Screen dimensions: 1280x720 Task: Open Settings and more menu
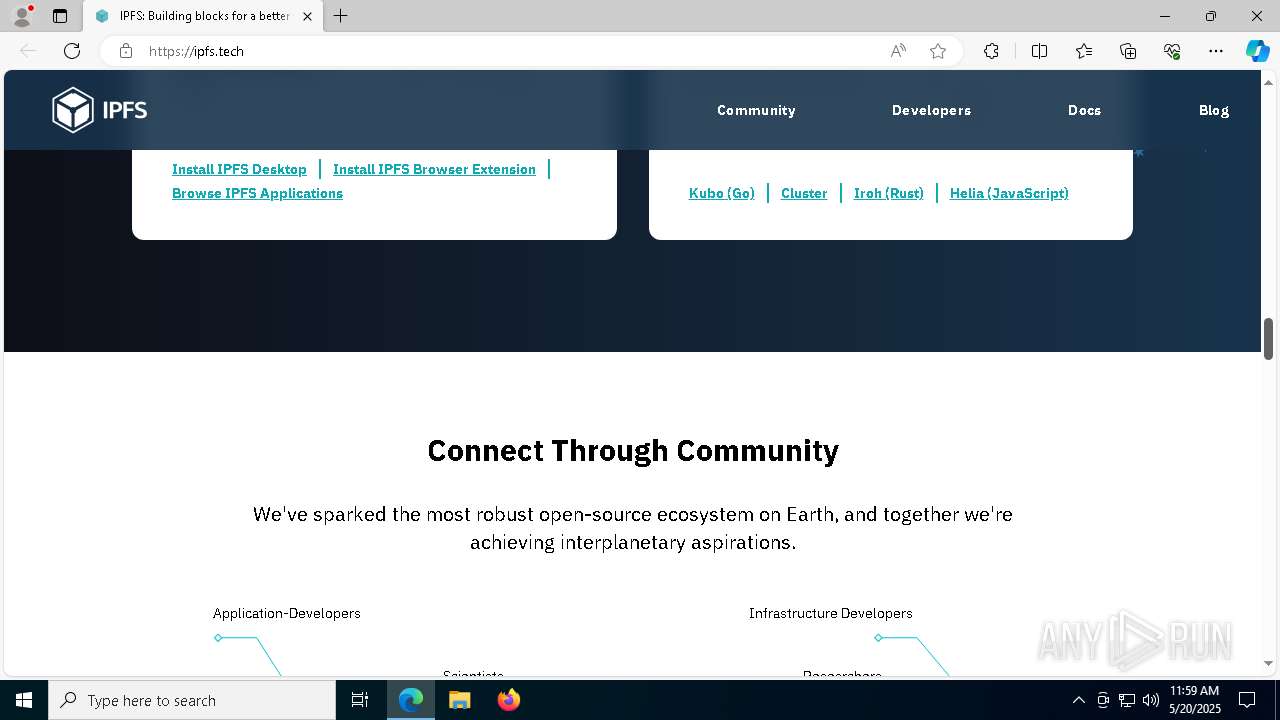click(1216, 51)
